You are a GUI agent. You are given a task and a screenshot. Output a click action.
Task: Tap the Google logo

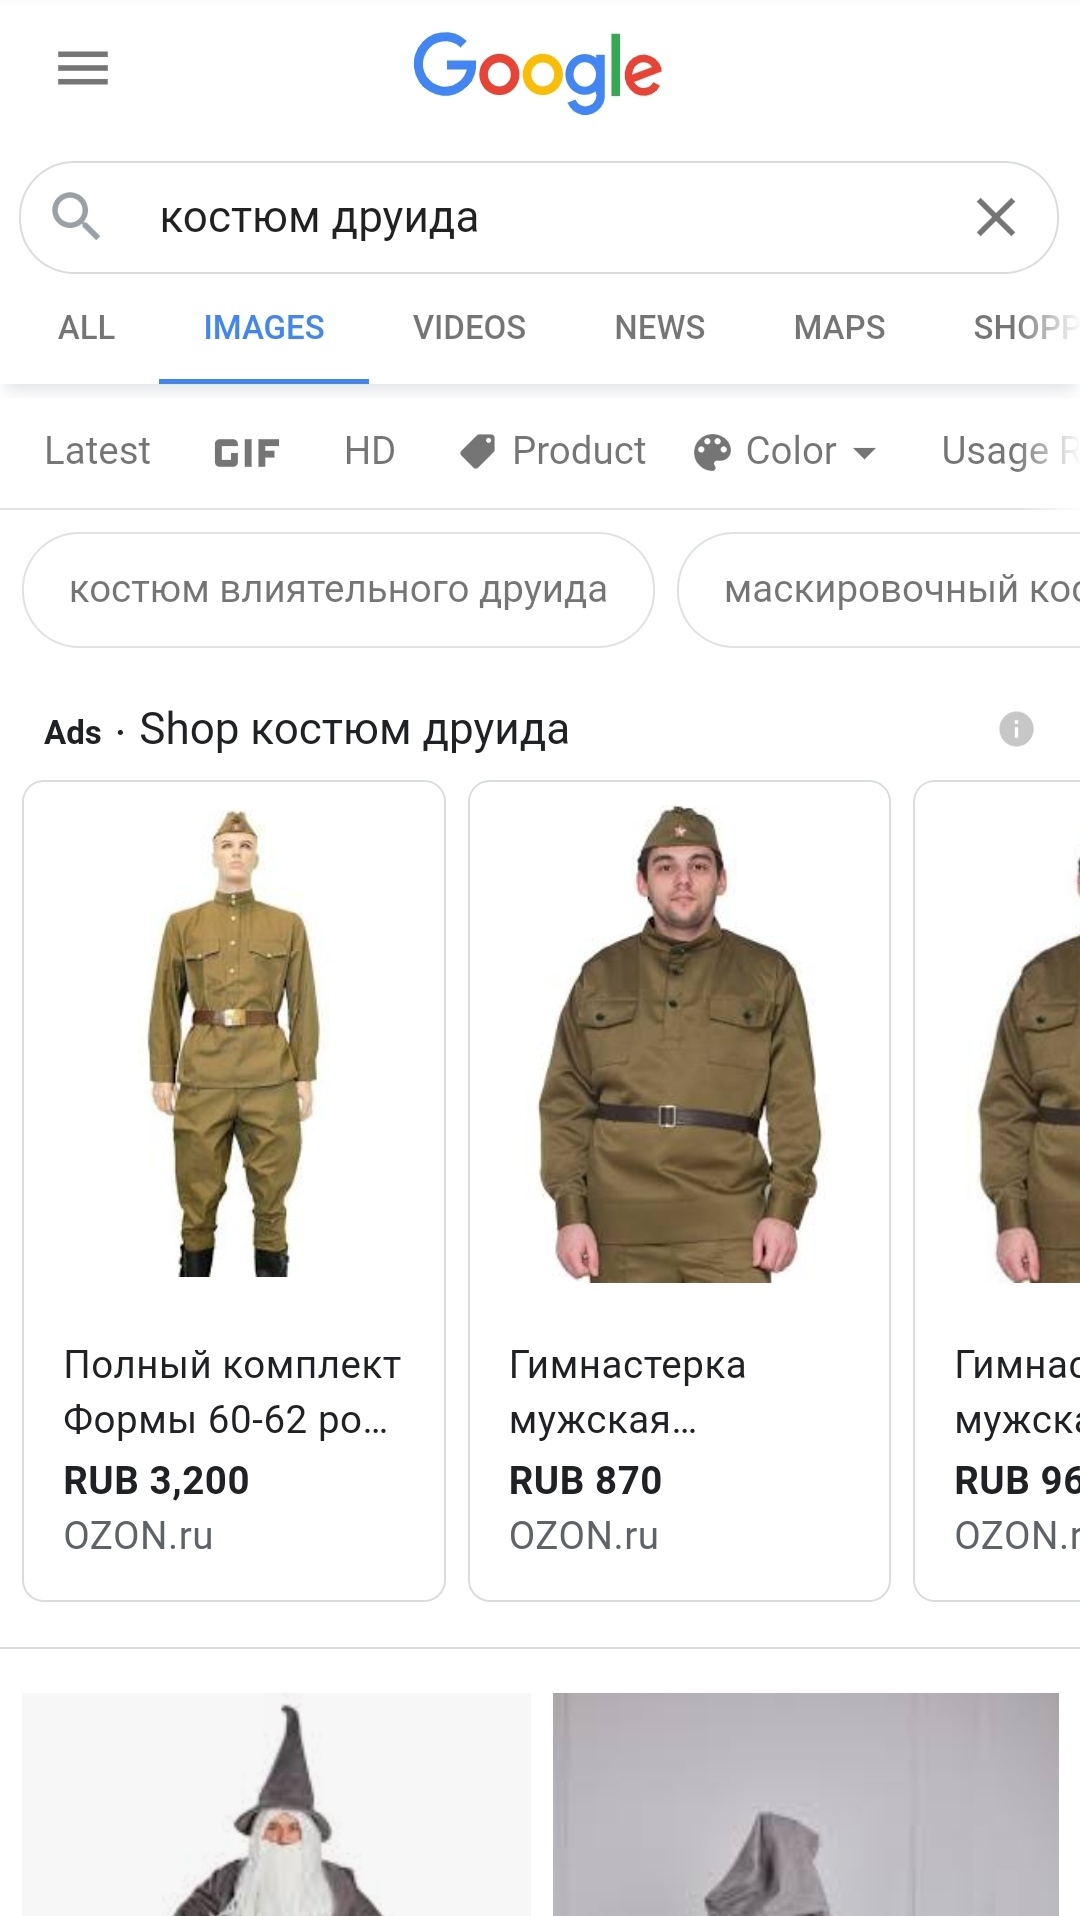click(538, 72)
